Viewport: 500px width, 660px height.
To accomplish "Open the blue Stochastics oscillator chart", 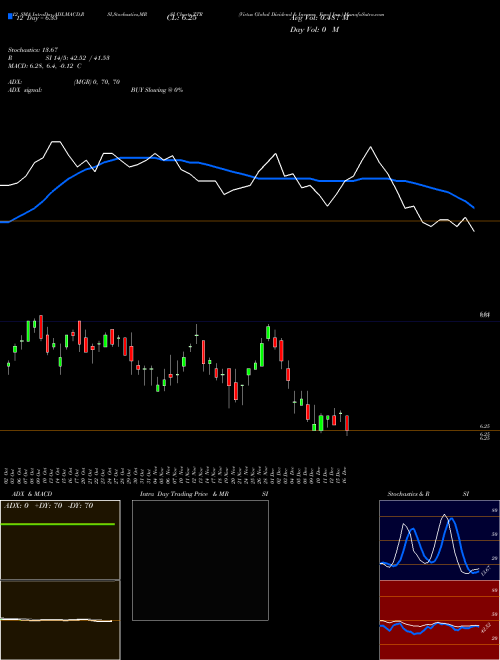I will [439, 540].
